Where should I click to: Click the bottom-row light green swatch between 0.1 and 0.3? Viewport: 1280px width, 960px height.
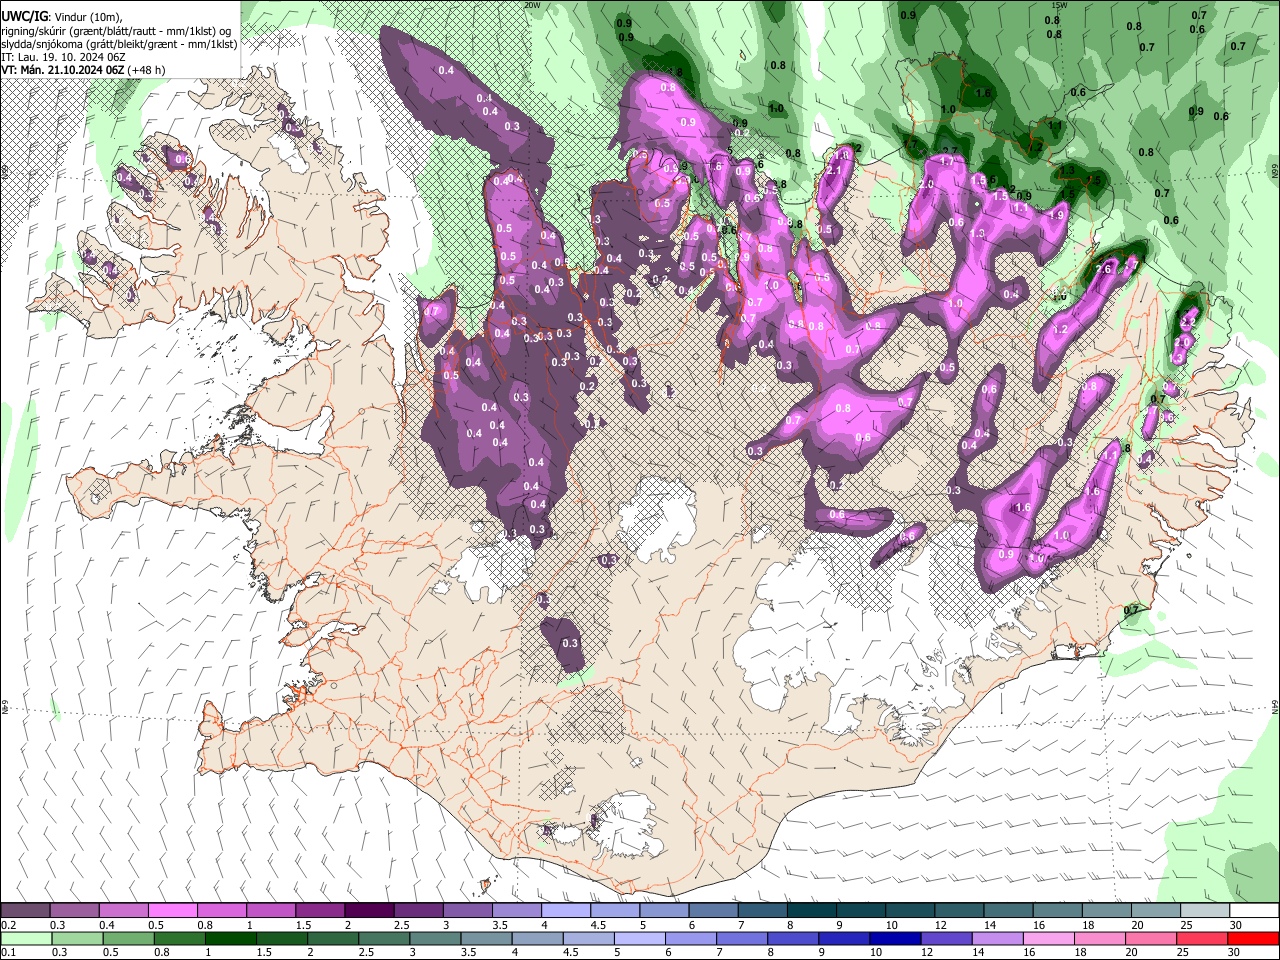click(x=25, y=938)
